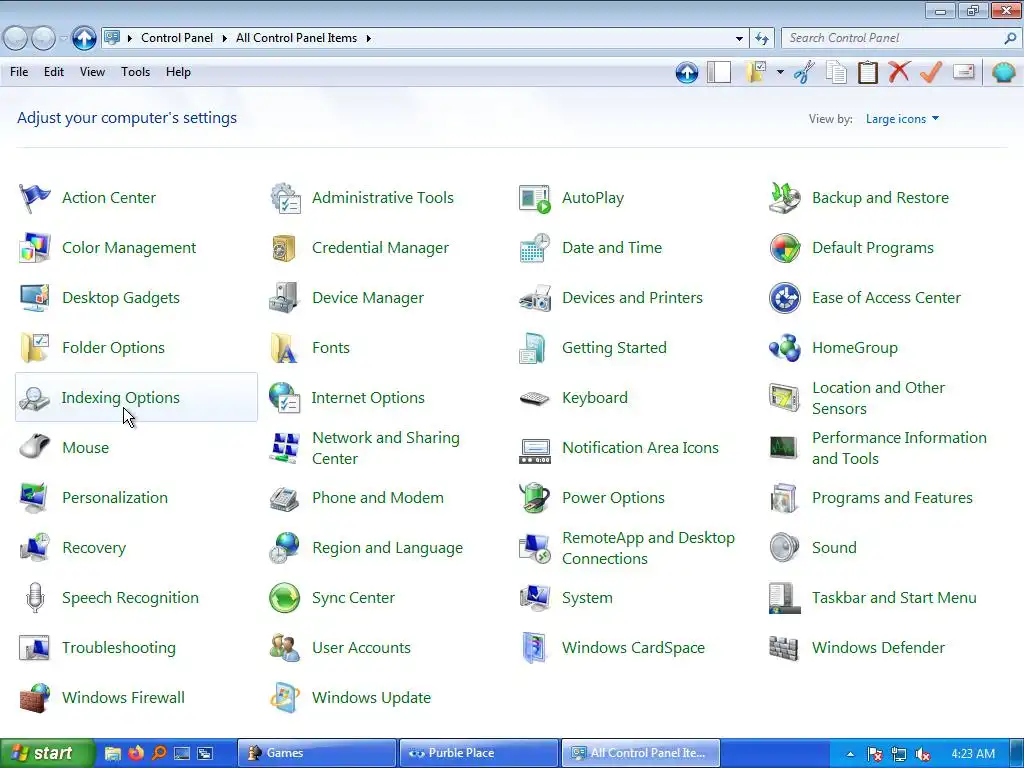
Task: Open the View menu
Action: 92,72
